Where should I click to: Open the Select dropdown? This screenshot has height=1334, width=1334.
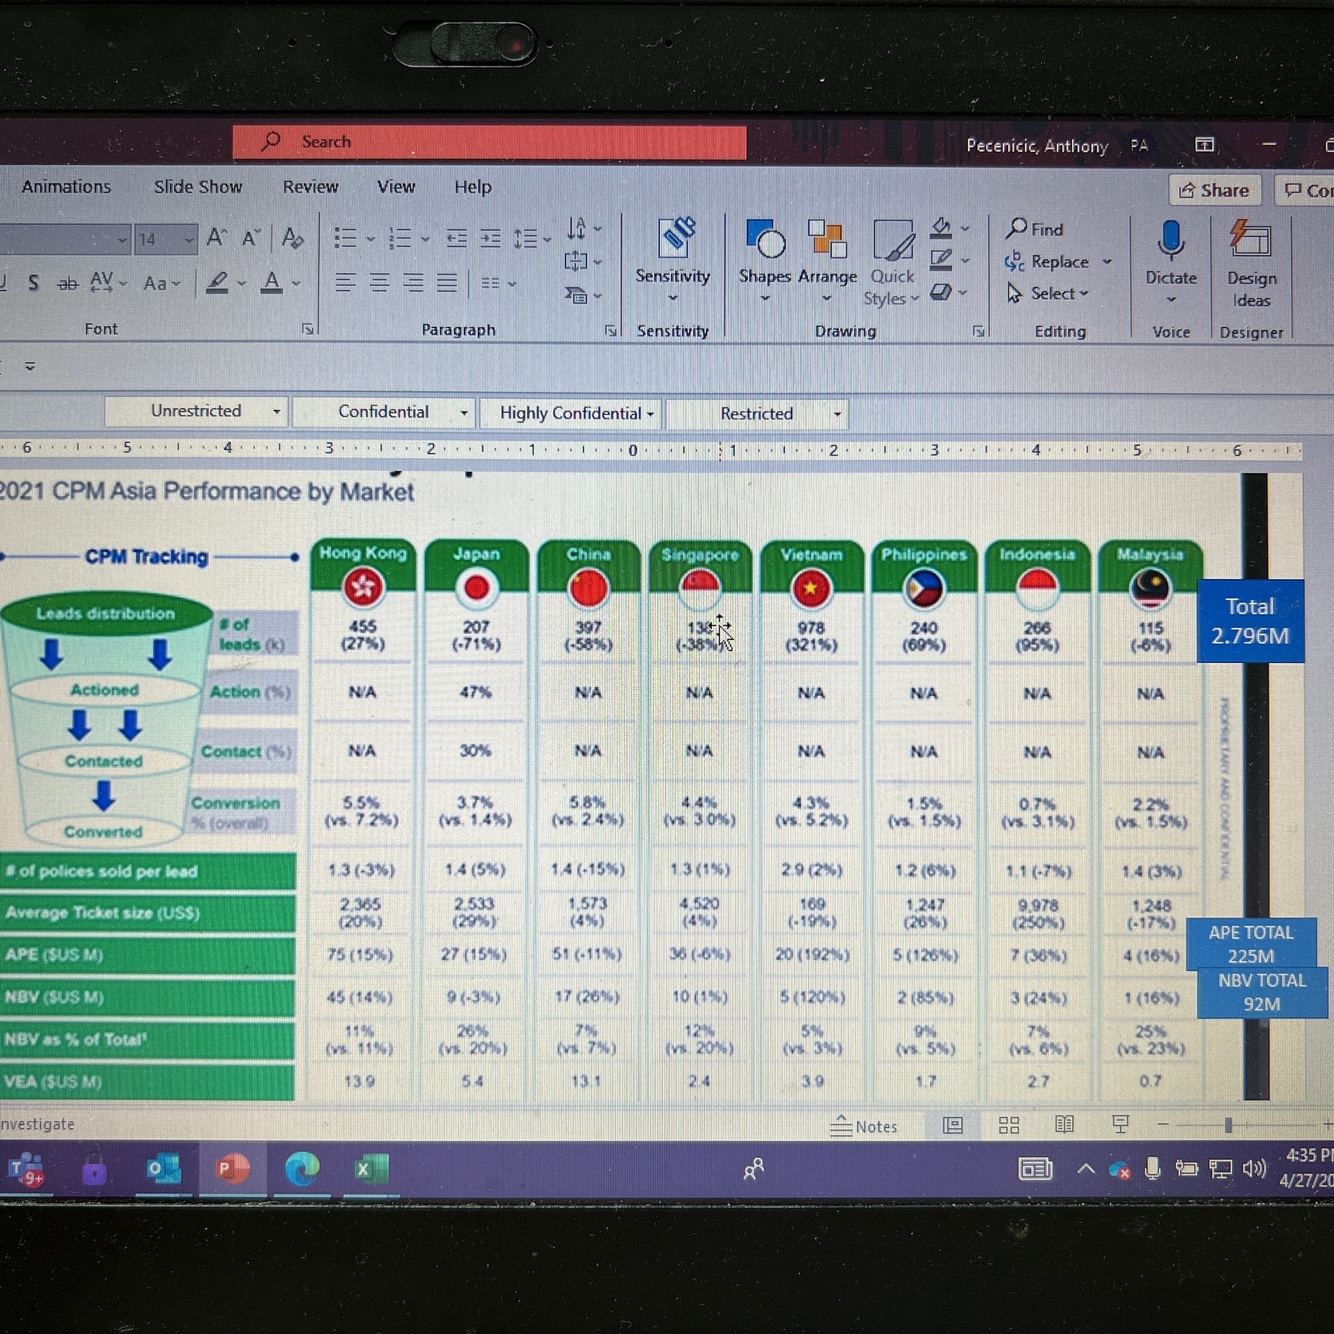pyautogui.click(x=1048, y=293)
